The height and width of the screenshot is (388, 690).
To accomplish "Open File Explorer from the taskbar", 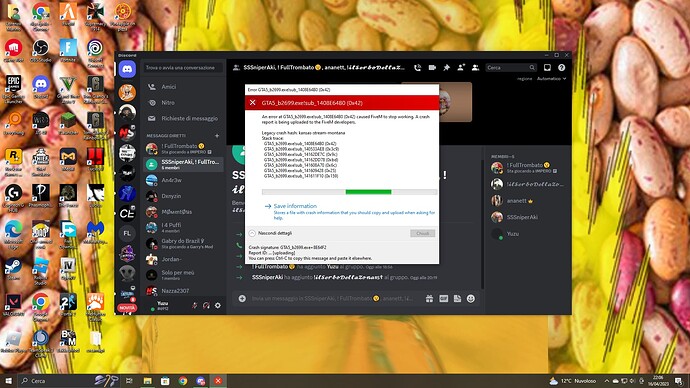I will (x=147, y=381).
